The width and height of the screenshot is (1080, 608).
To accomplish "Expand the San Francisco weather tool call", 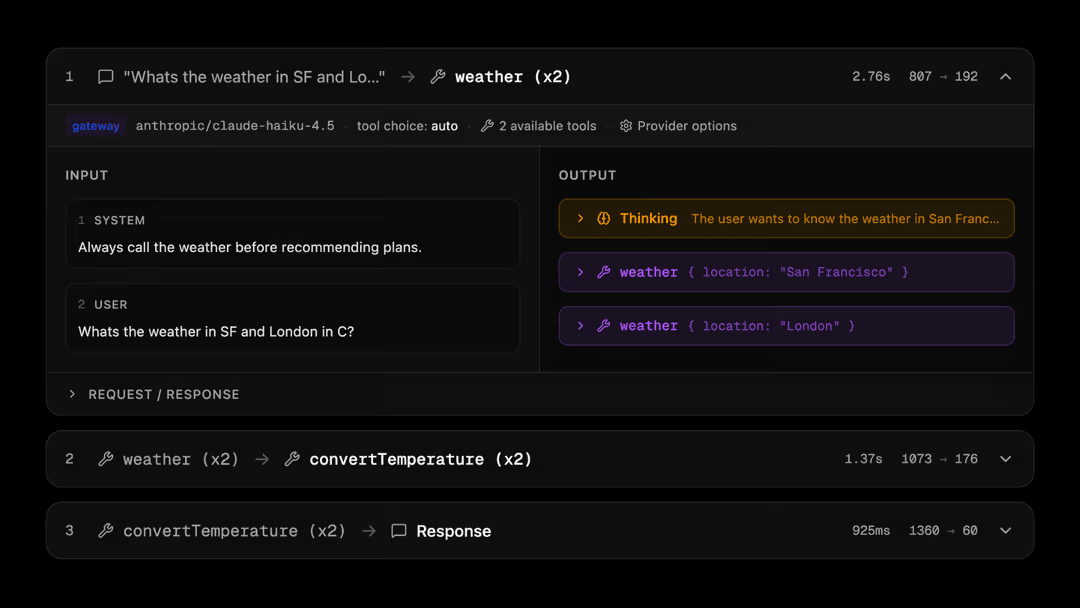I will point(580,272).
